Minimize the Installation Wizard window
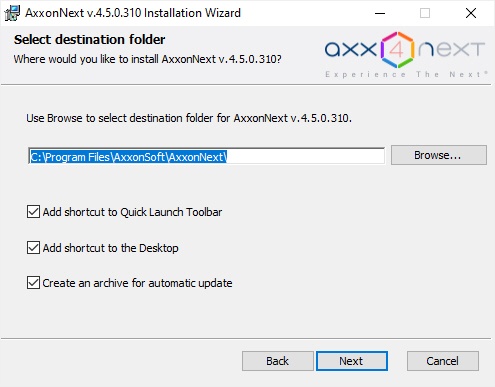The width and height of the screenshot is (495, 387). click(380, 13)
